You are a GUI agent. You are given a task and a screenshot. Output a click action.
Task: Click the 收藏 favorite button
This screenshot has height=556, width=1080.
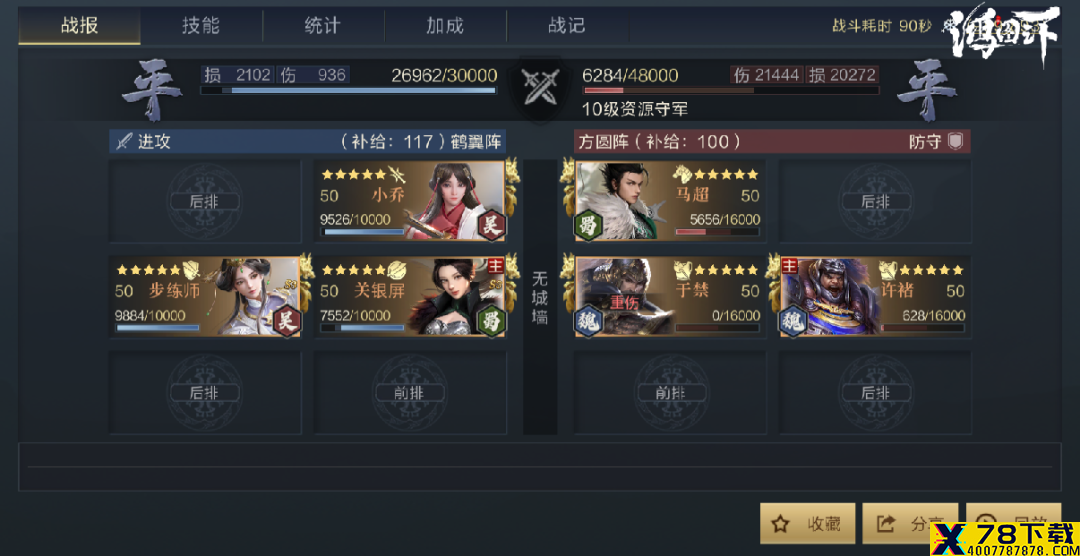pyautogui.click(x=807, y=524)
